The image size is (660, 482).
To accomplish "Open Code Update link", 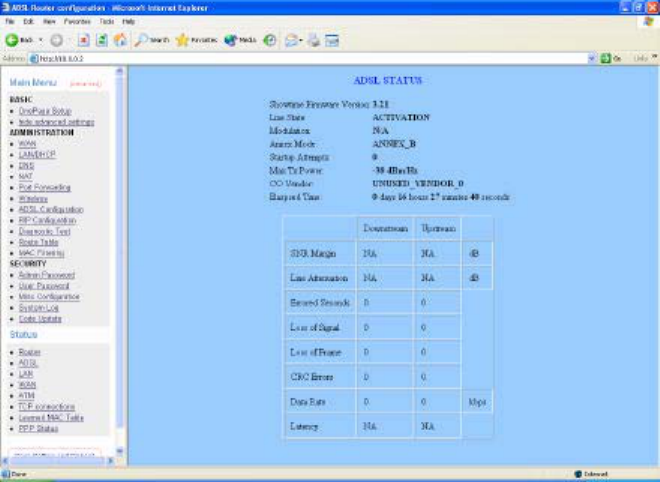I will click(x=40, y=319).
